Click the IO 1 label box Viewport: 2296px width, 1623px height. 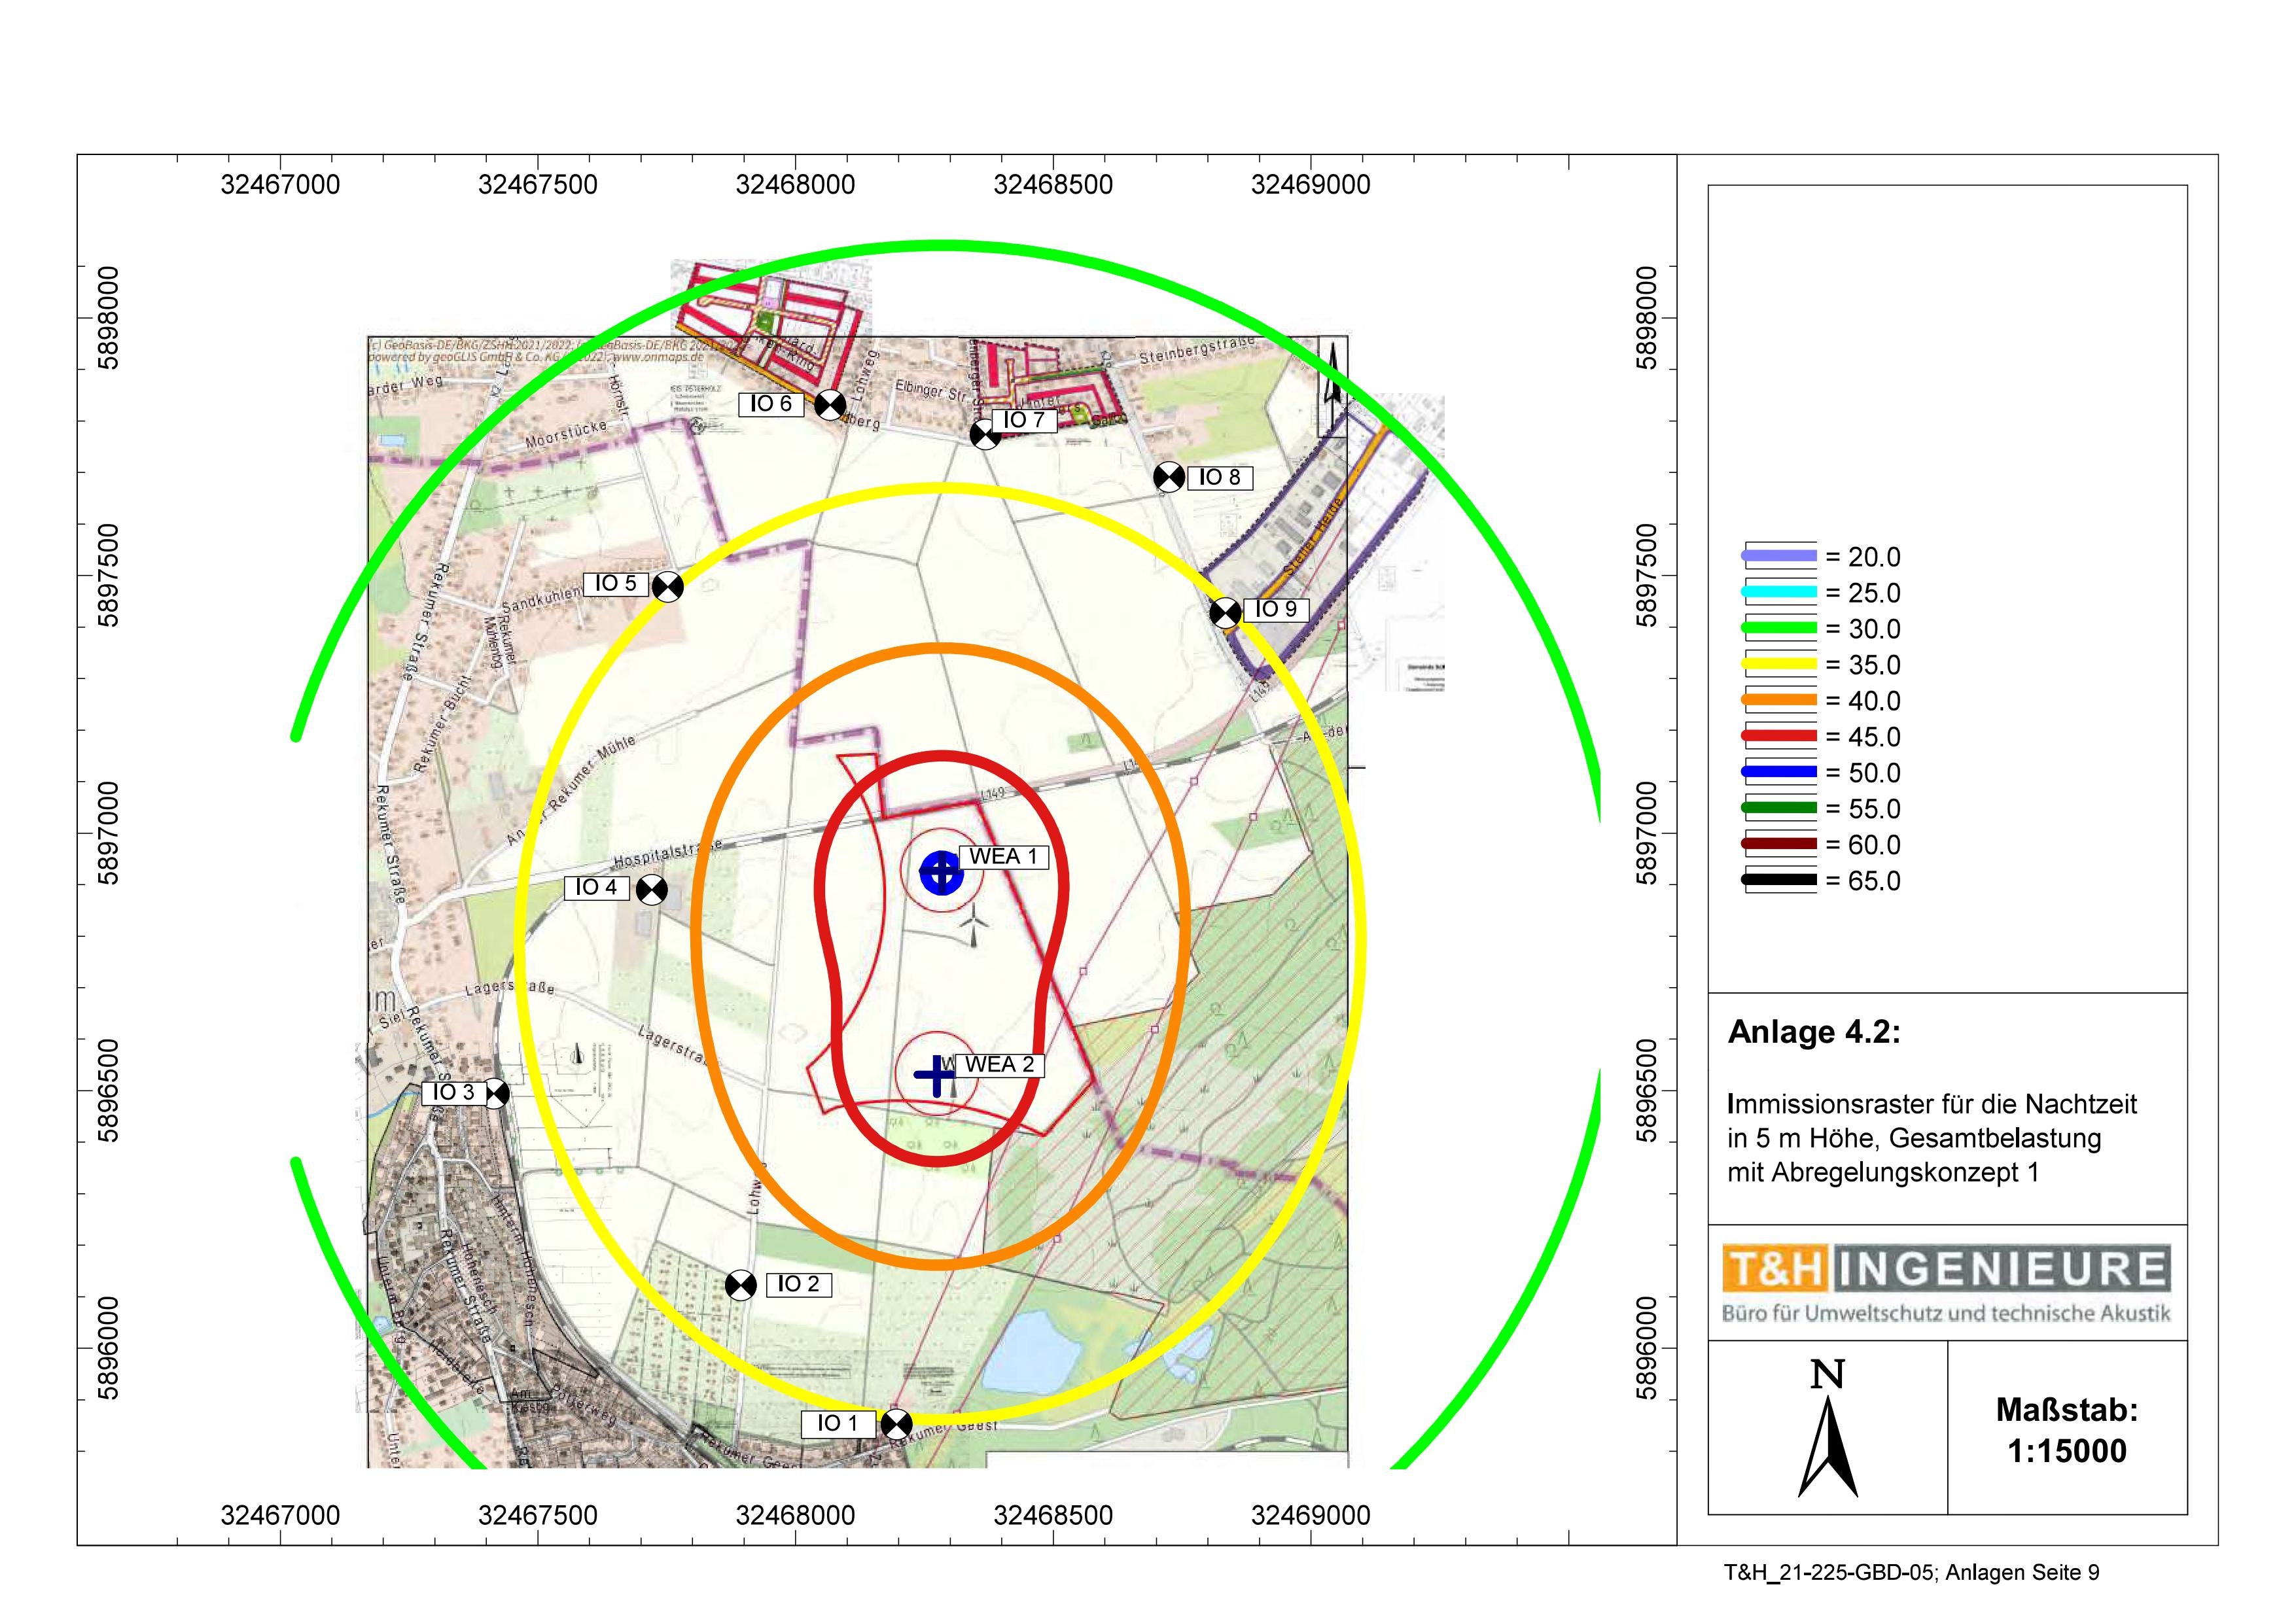click(x=838, y=1424)
